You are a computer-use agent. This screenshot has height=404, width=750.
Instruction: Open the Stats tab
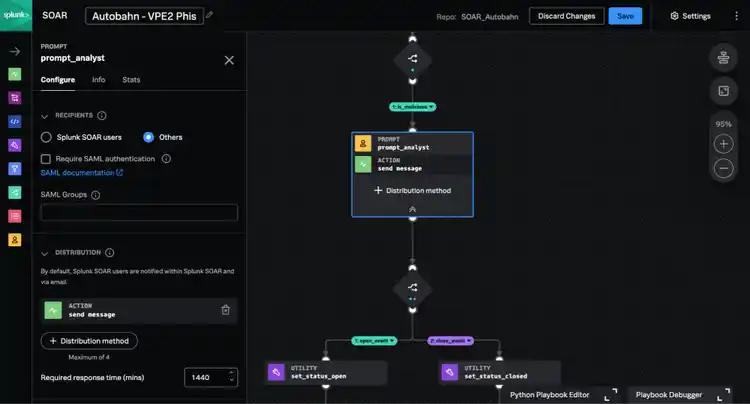(x=131, y=79)
